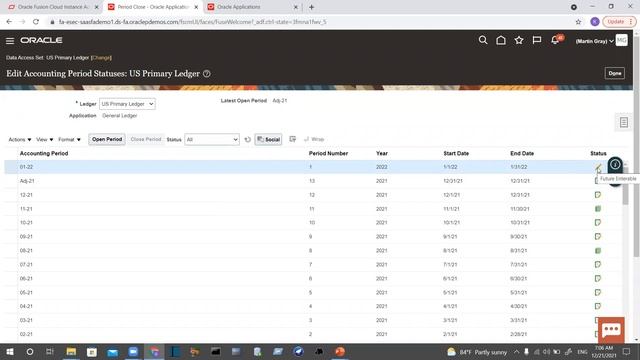
Task: Go to the Oracle home page icon
Action: click(501, 40)
